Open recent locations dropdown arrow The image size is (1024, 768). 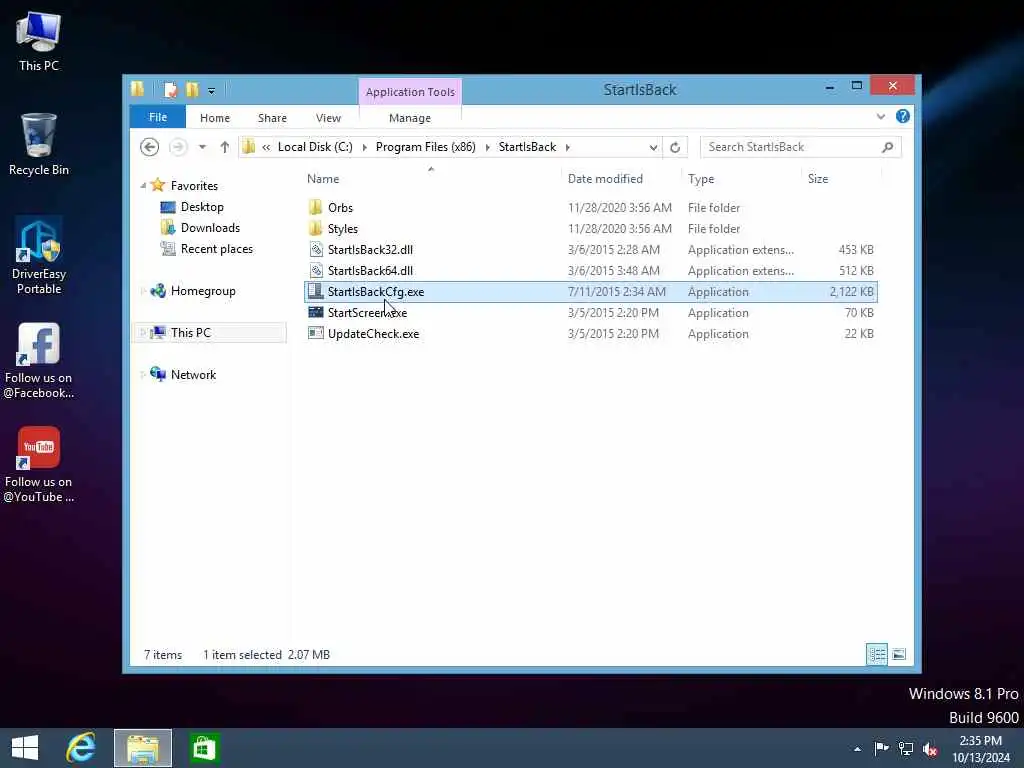202,147
